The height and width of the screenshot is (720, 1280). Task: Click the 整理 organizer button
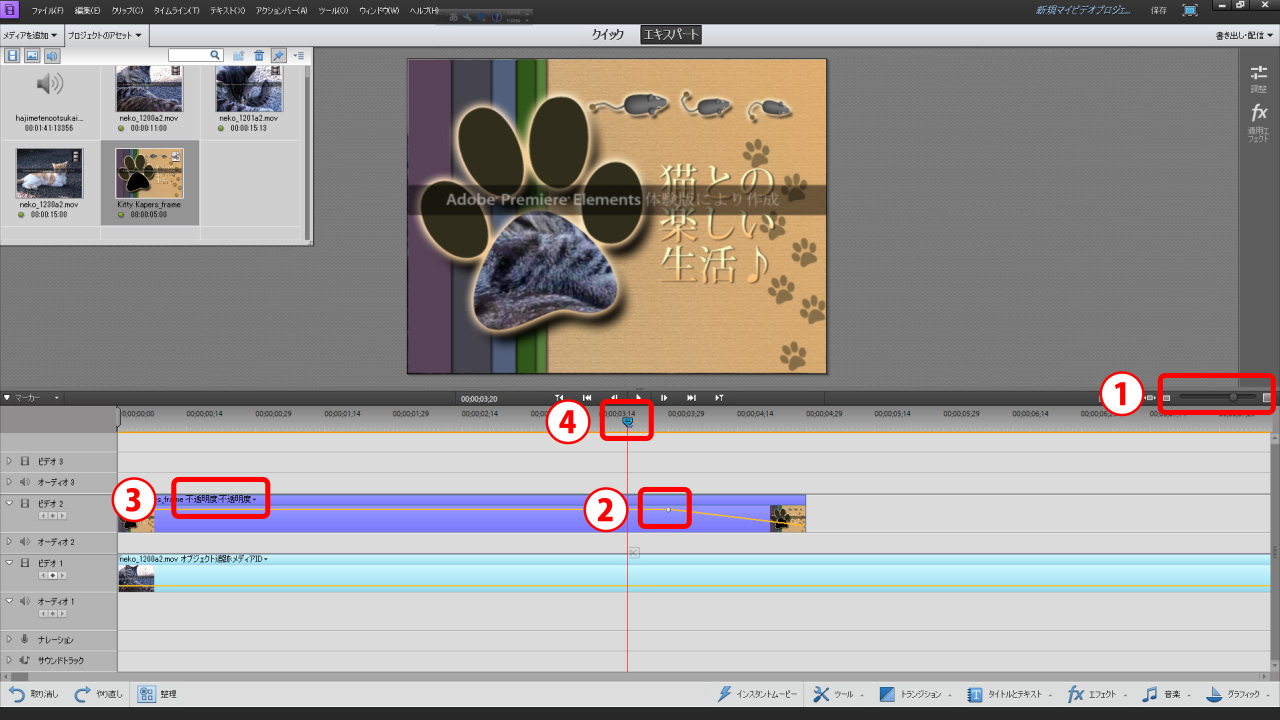(146, 694)
